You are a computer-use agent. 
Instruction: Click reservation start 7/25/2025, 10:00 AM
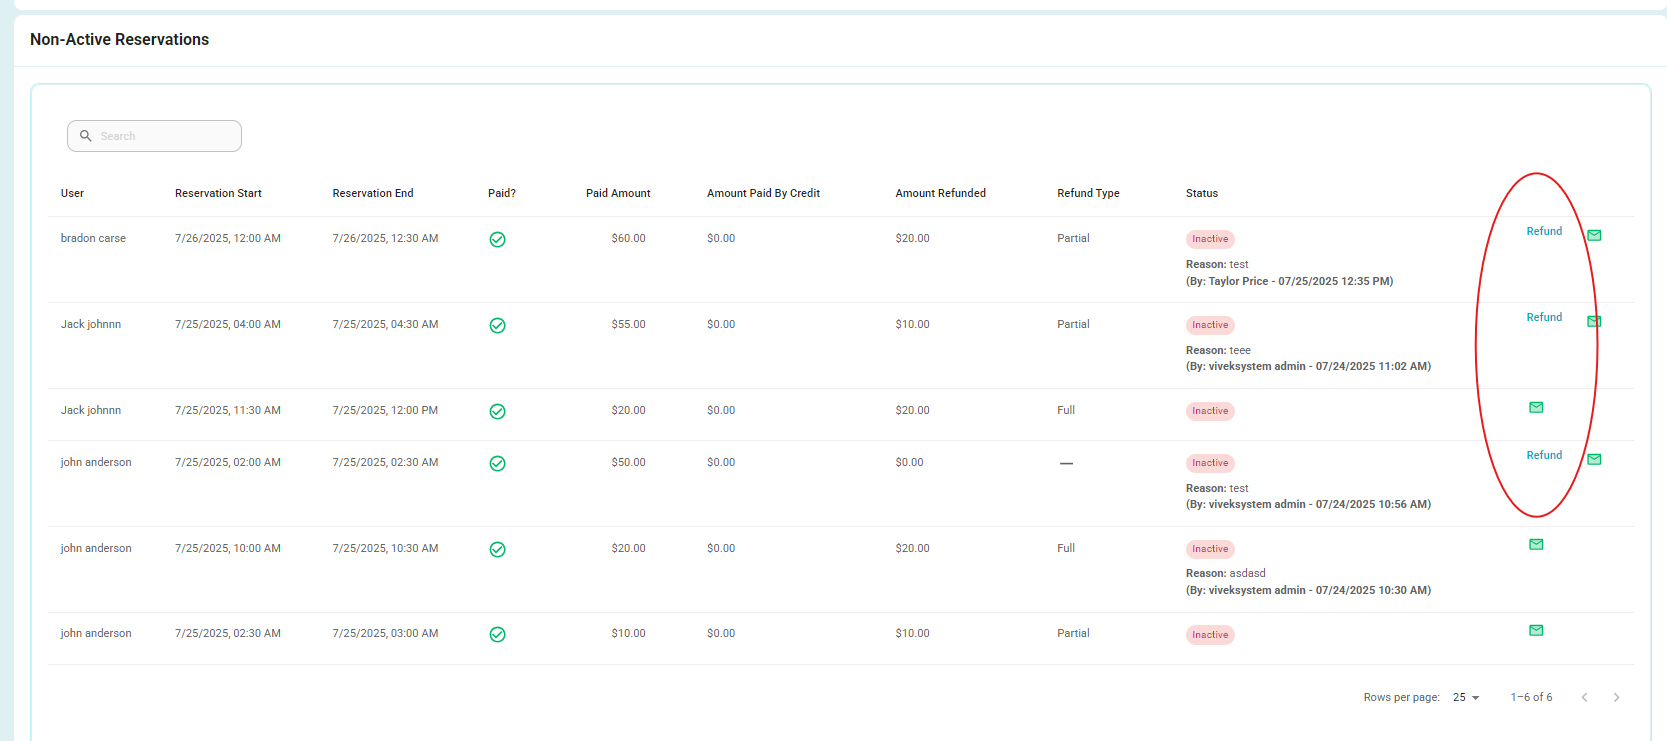[x=228, y=548]
